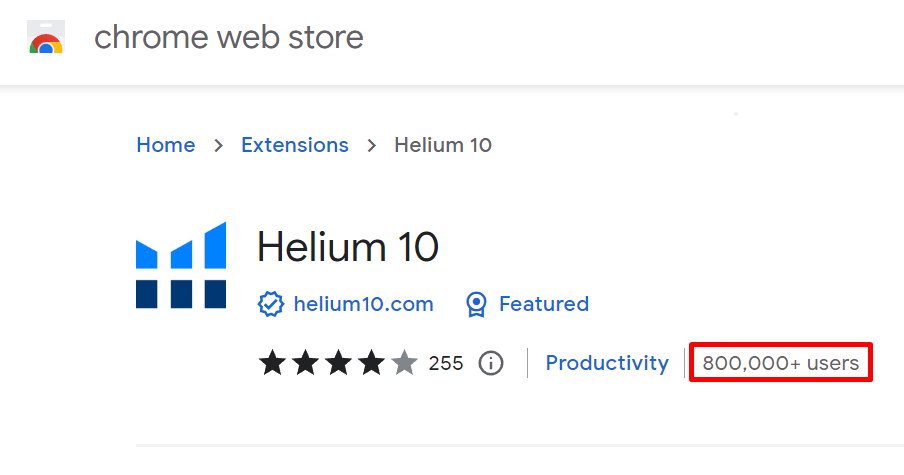Click the gray fifth rating star
The image size is (904, 475).
coord(404,362)
